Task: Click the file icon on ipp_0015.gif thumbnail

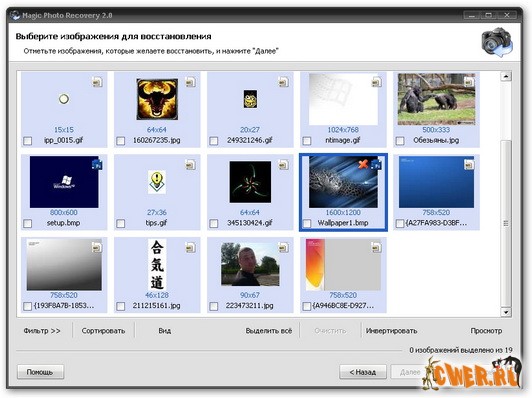Action: [x=97, y=82]
